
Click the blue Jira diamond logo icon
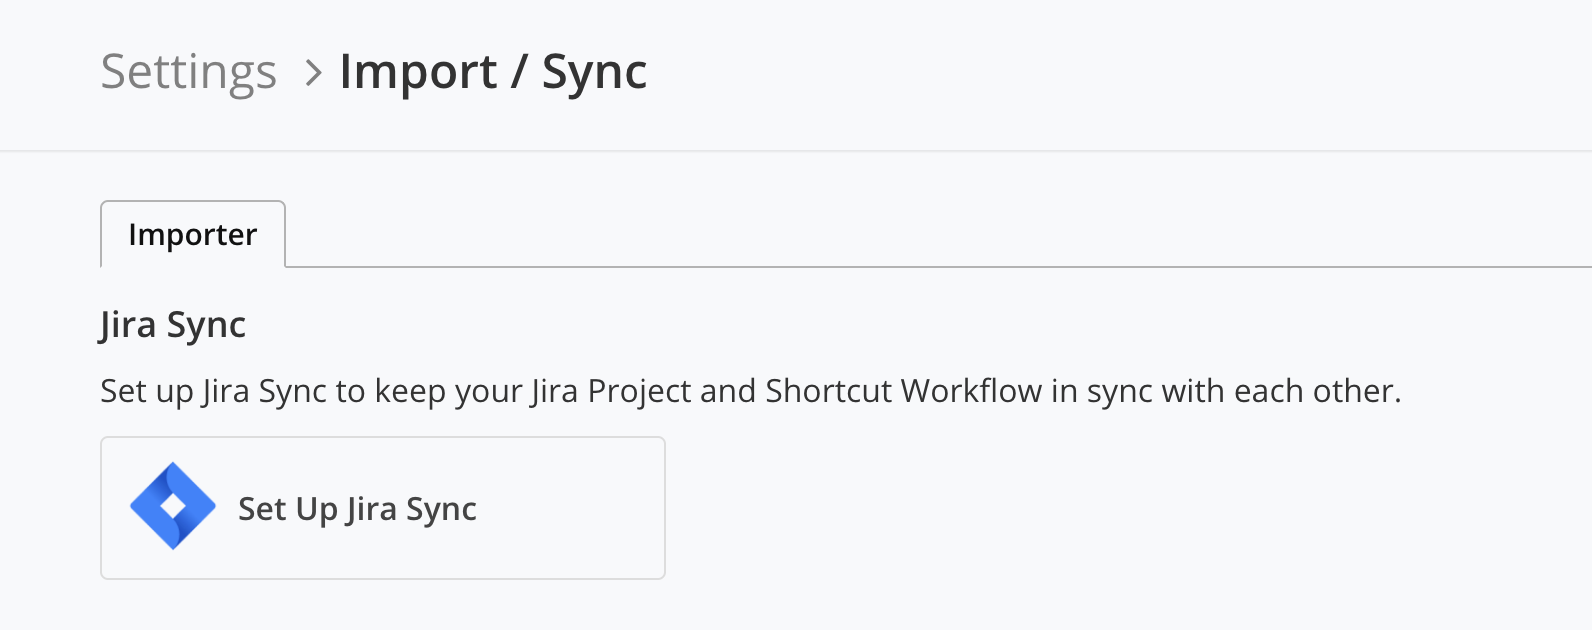pyautogui.click(x=173, y=506)
